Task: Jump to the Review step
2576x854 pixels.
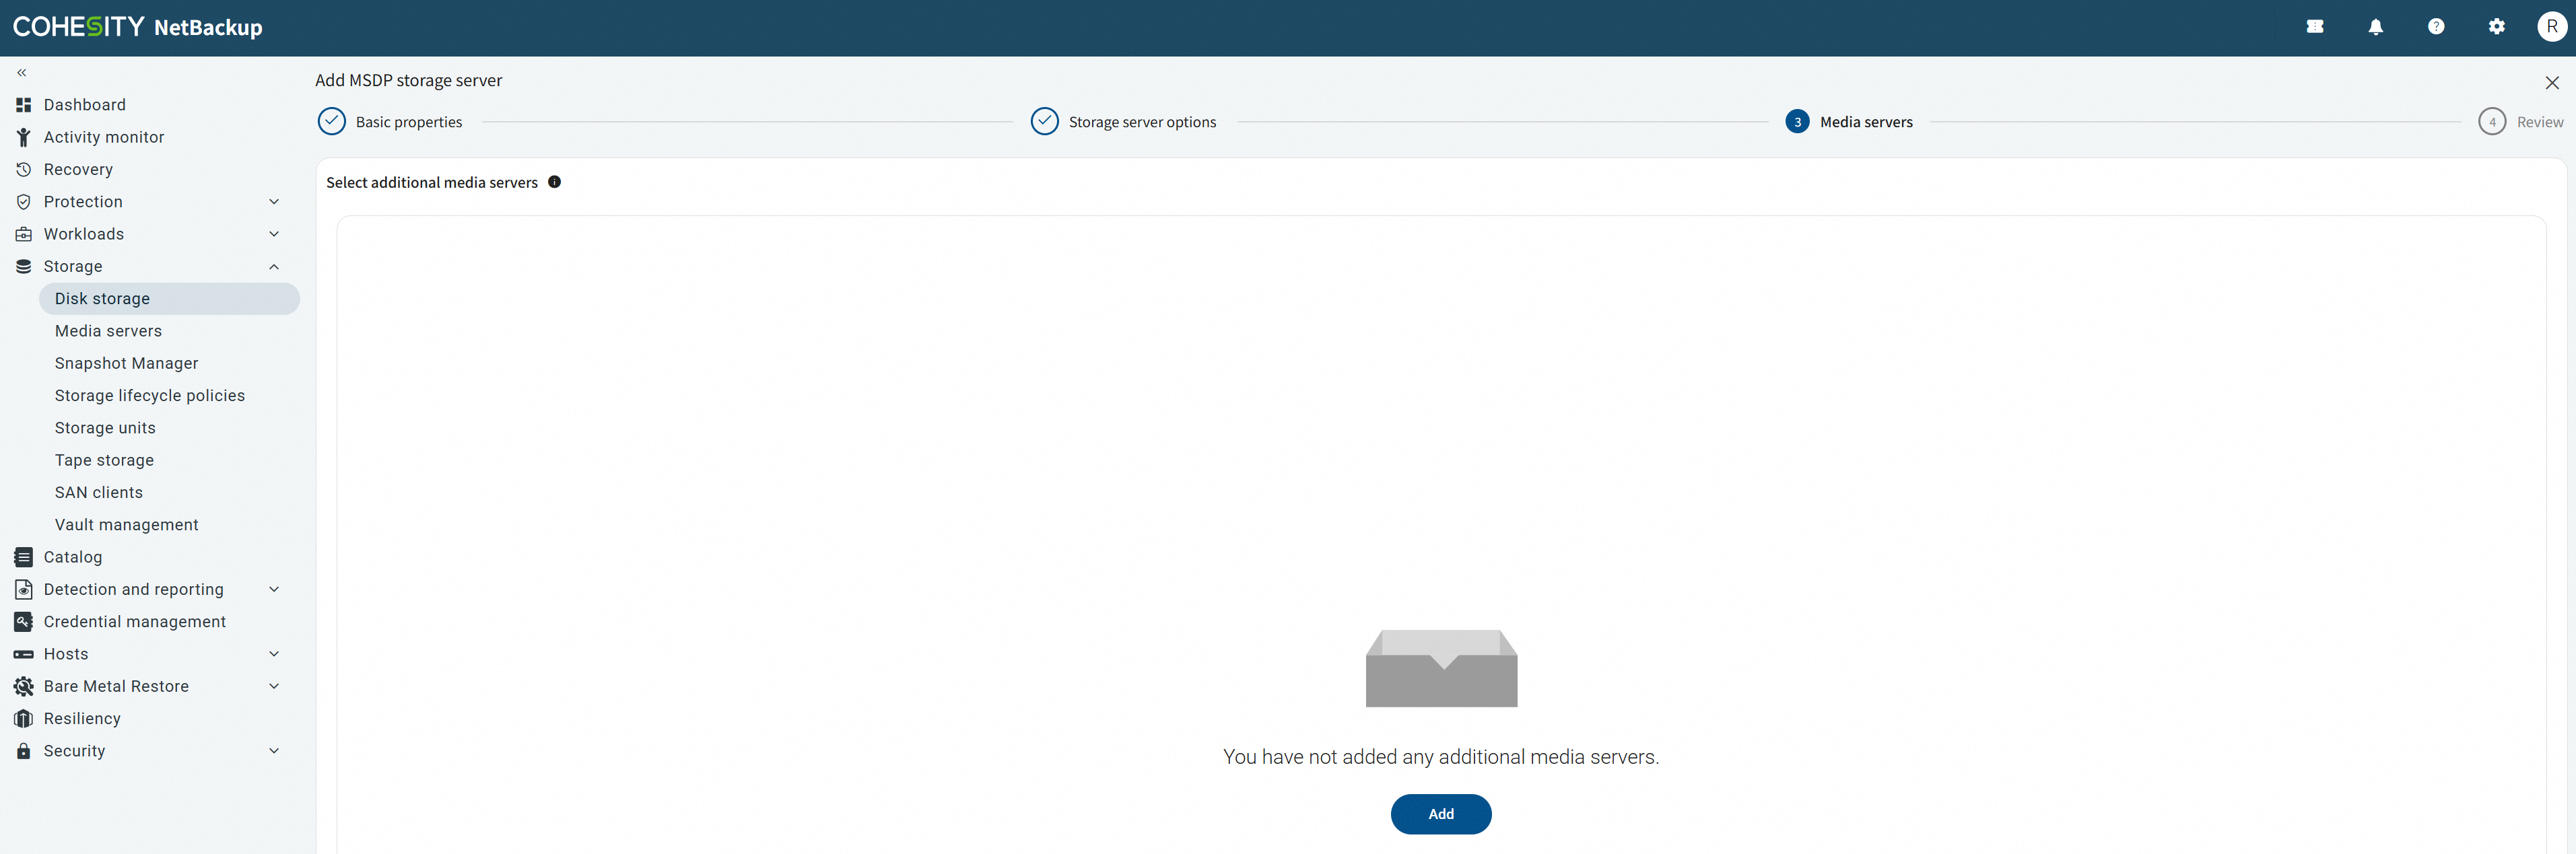Action: tap(2540, 122)
